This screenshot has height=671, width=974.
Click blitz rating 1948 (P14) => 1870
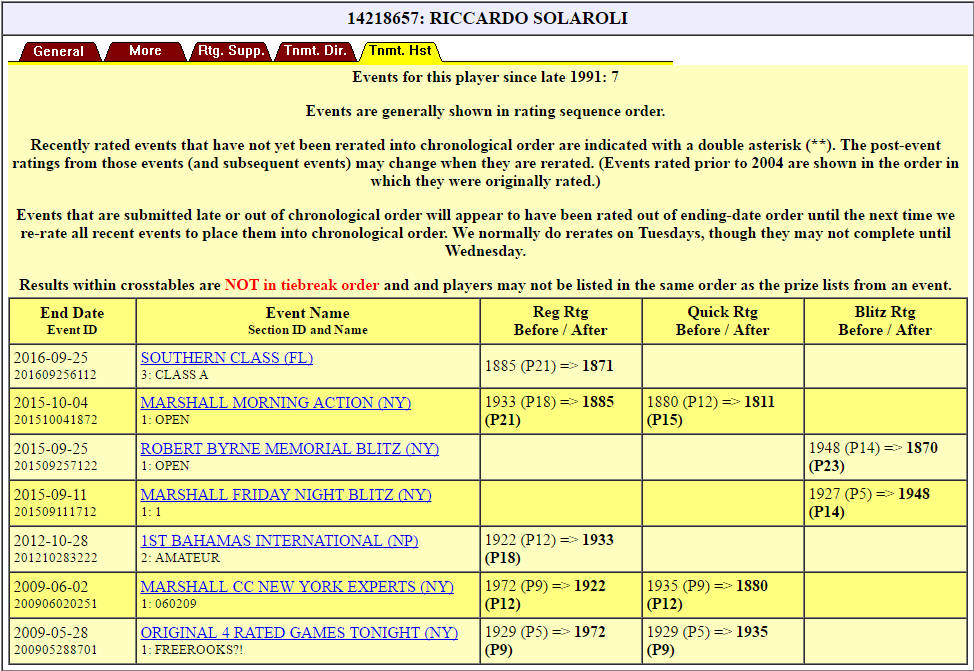[x=873, y=457]
